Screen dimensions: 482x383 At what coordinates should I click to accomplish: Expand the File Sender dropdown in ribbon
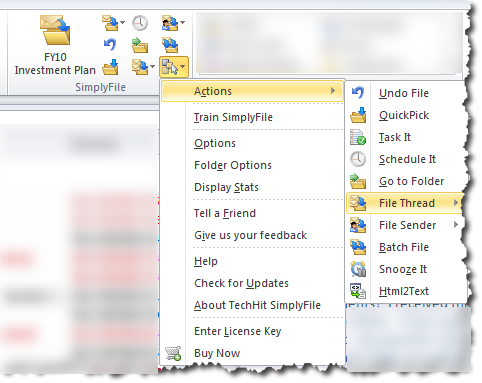tap(183, 23)
